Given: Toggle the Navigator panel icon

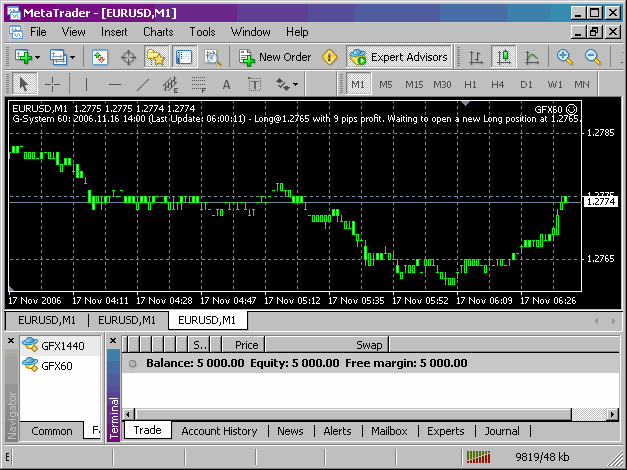Looking at the screenshot, I should [x=156, y=57].
